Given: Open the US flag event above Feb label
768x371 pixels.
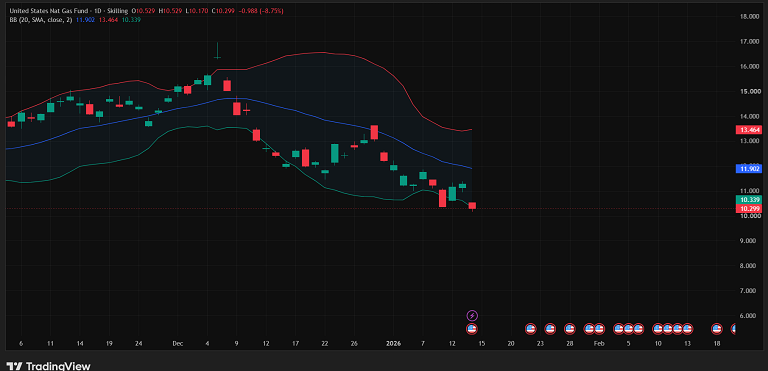Looking at the screenshot, I should [599, 329].
